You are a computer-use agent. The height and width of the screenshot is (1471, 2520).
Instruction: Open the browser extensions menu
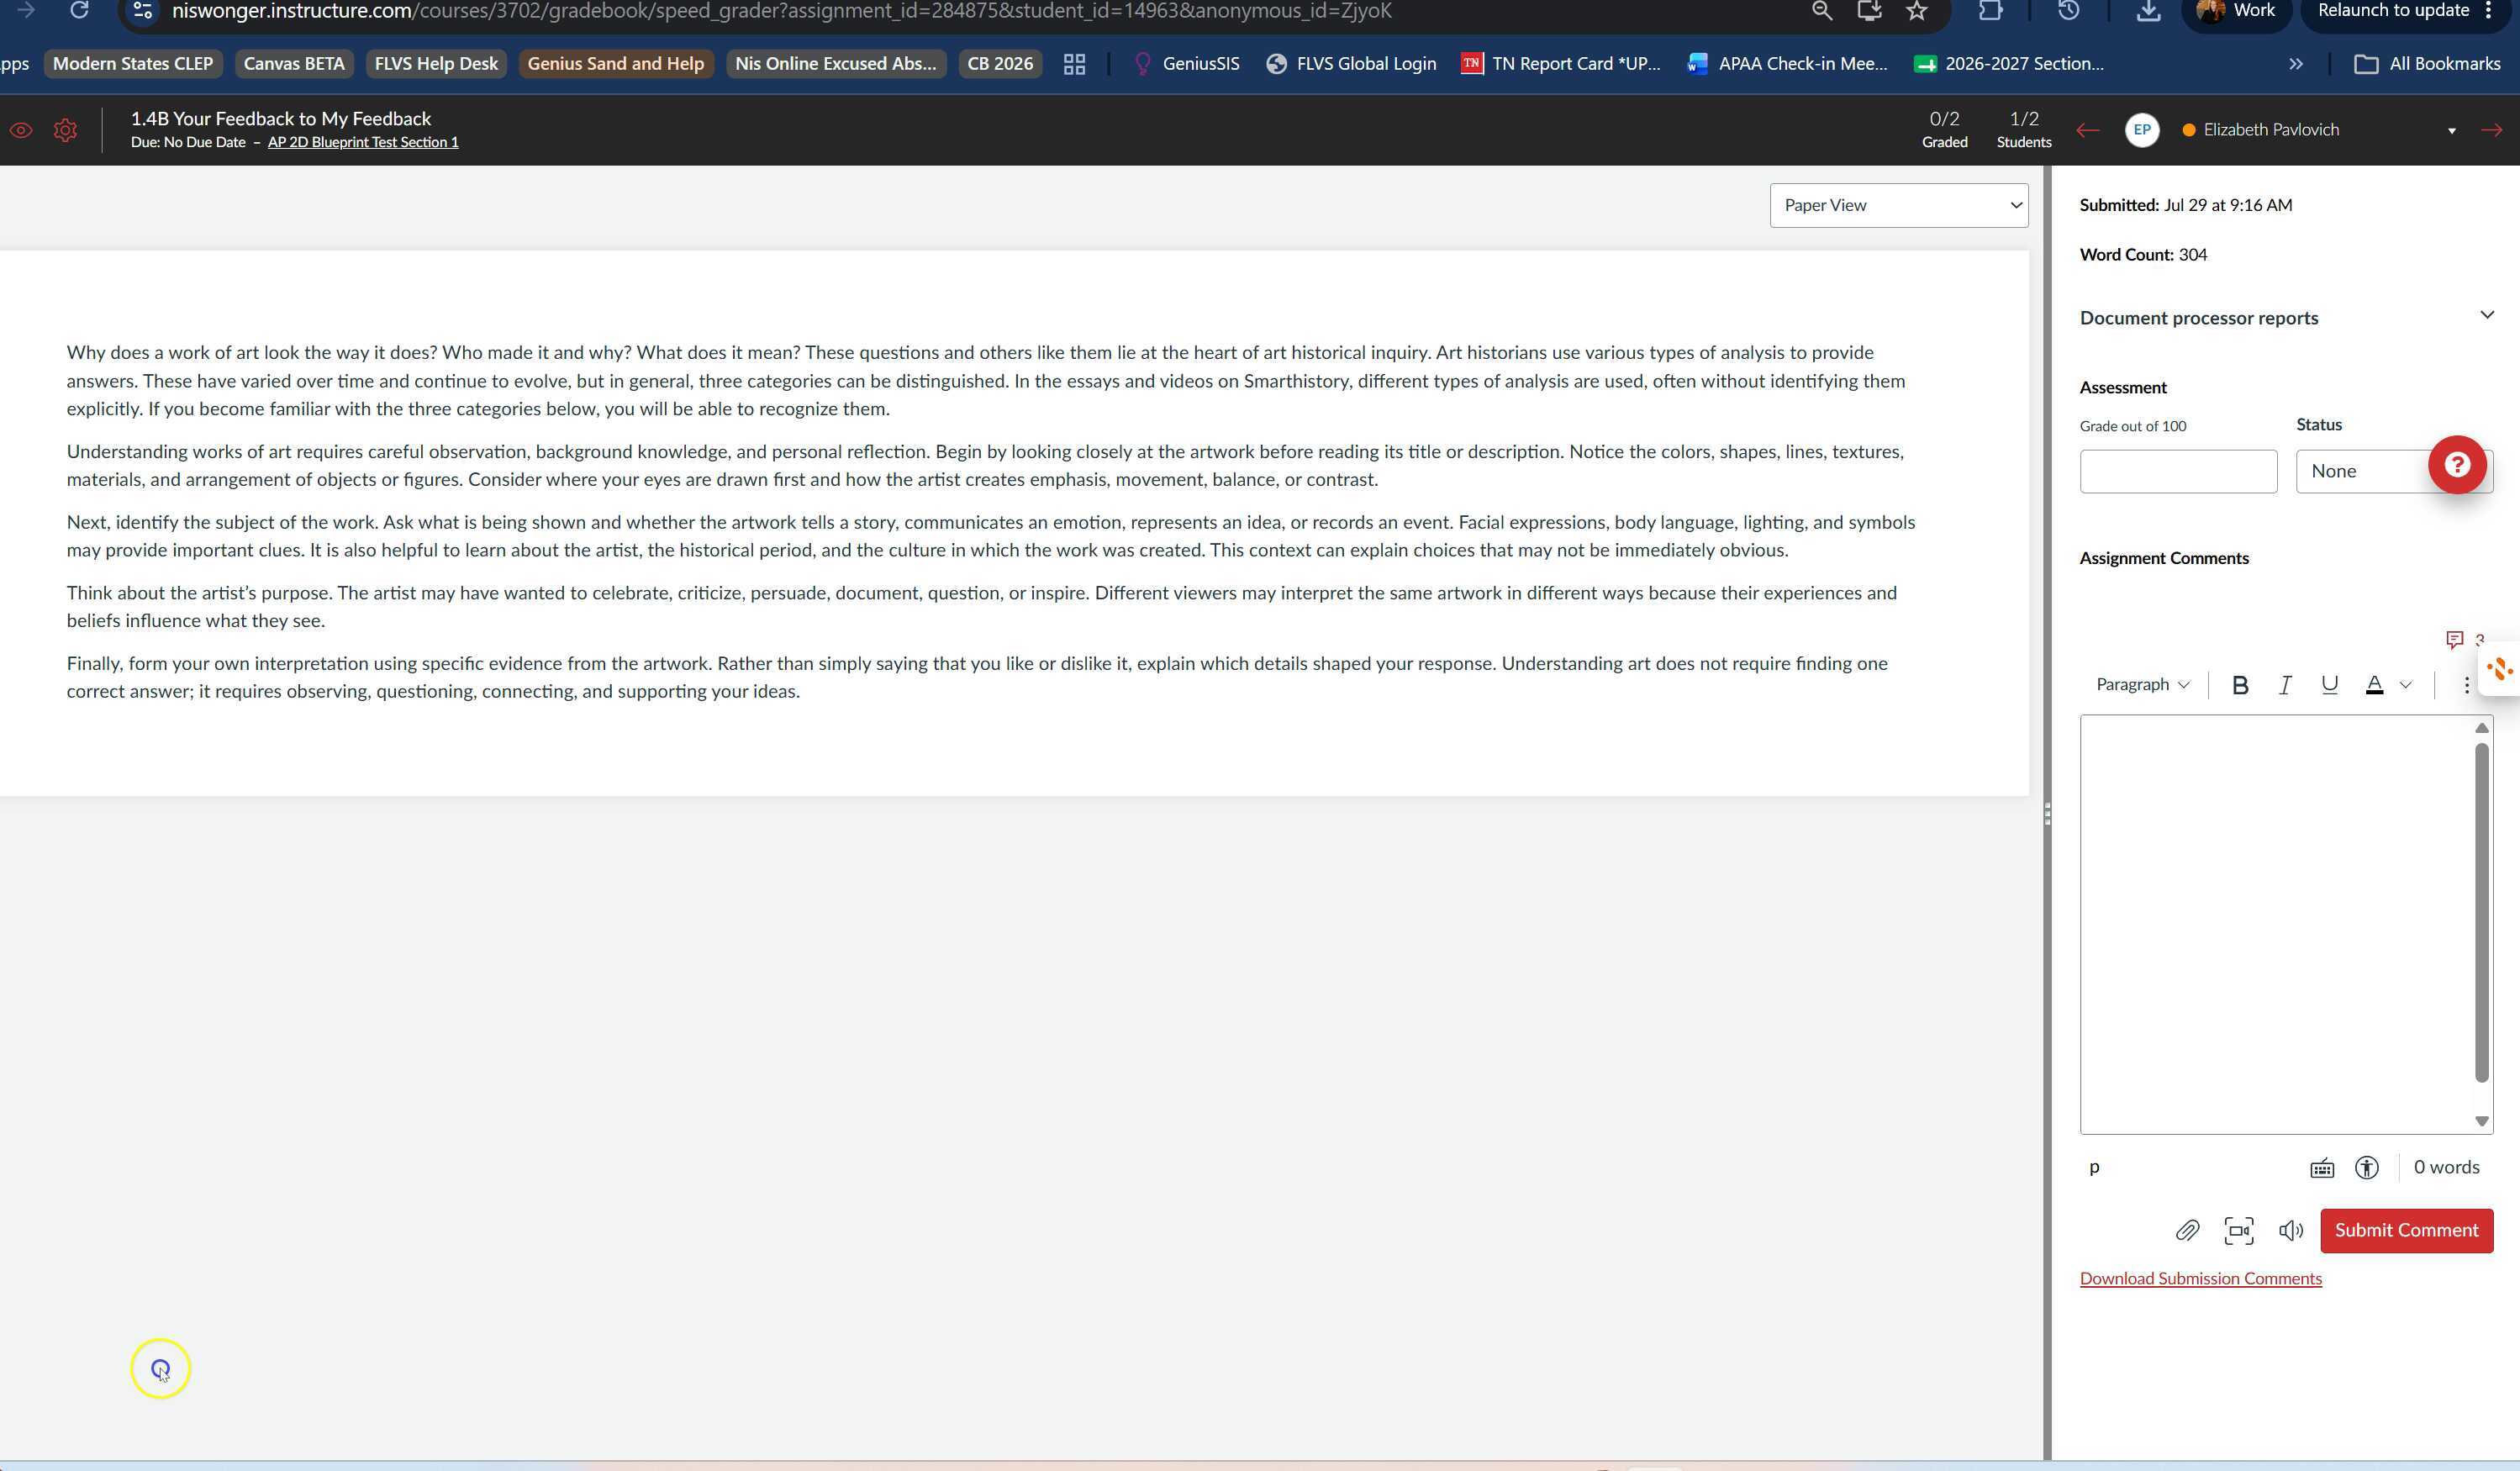pyautogui.click(x=1990, y=11)
